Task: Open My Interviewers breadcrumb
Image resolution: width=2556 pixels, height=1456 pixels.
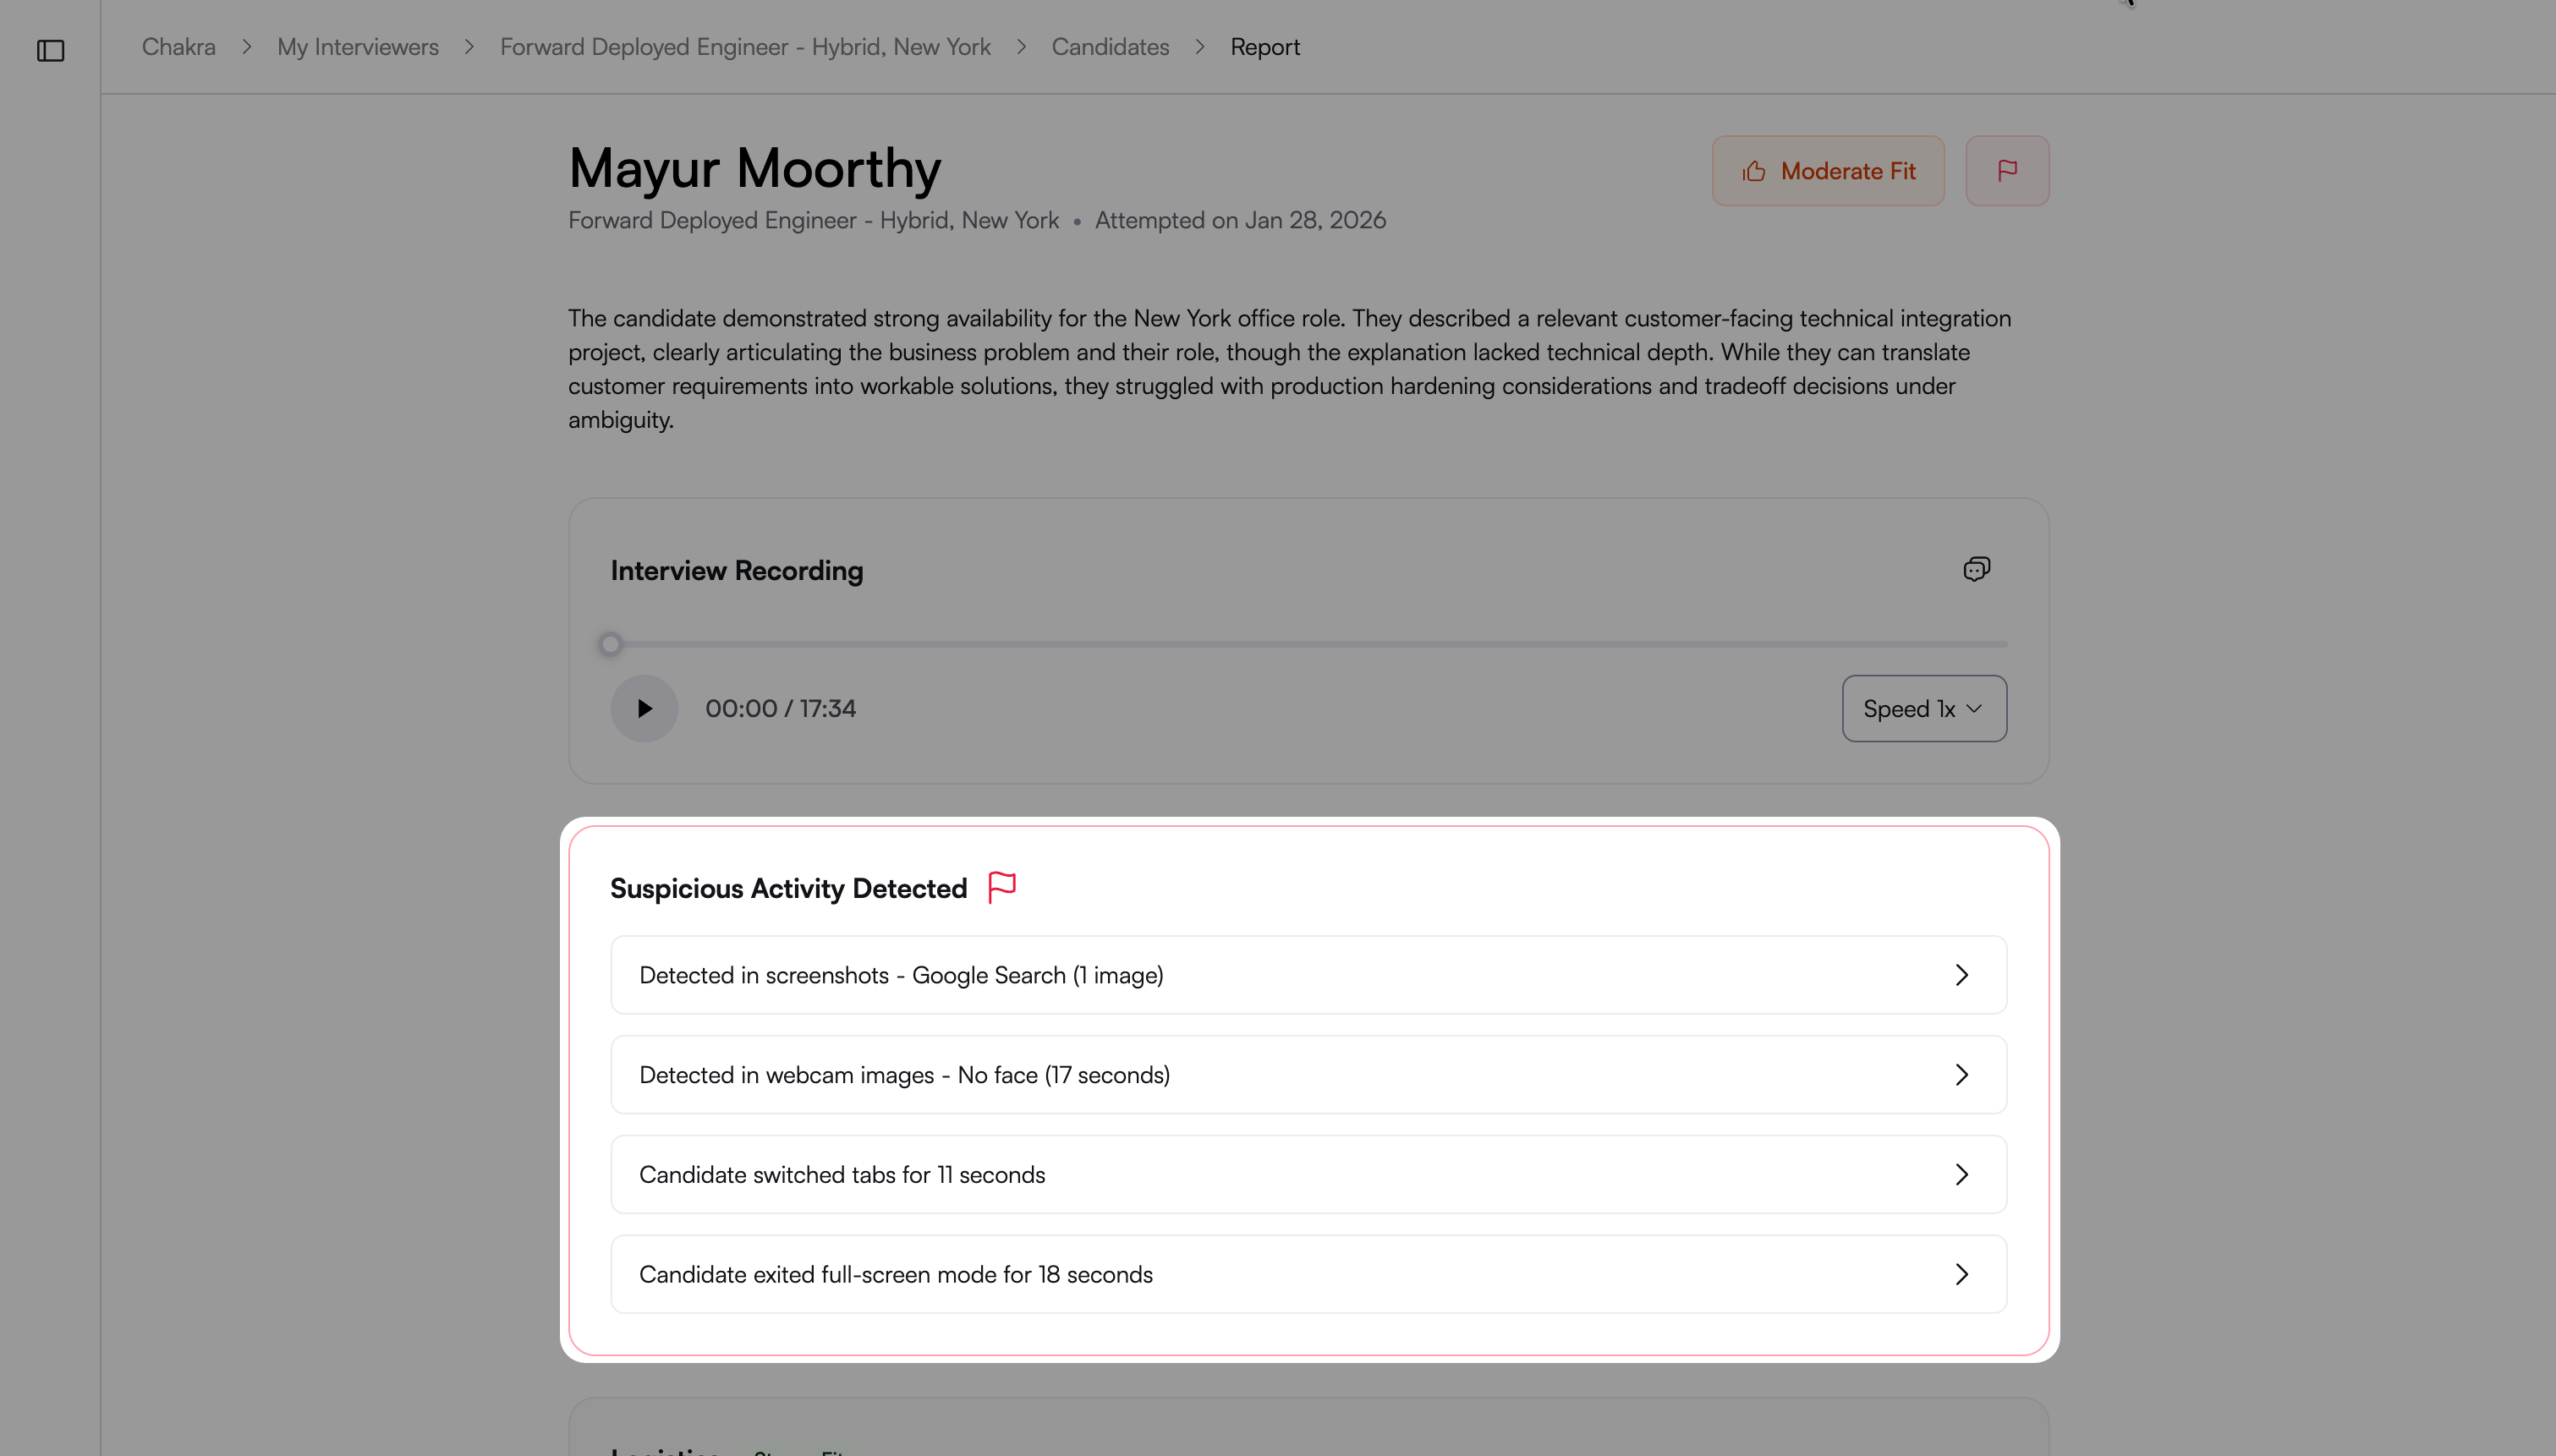Action: pos(357,47)
